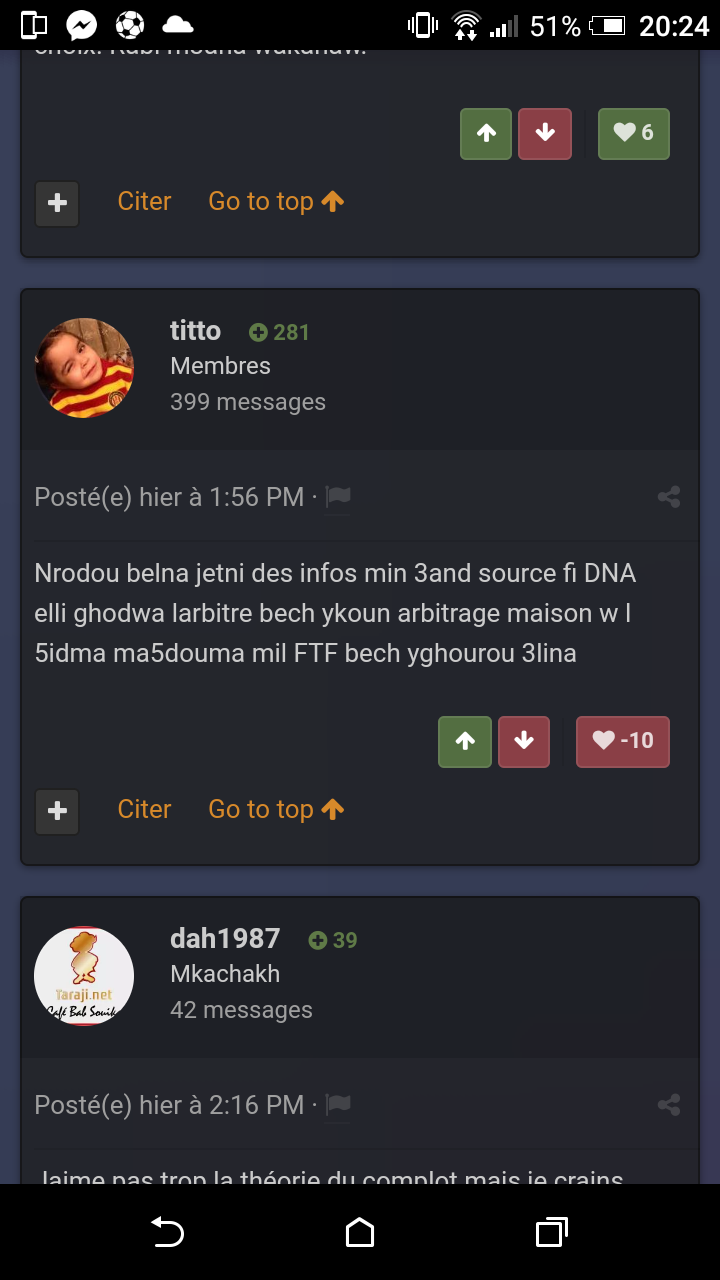
Task: Upvote the top post with green arrow
Action: [486, 134]
